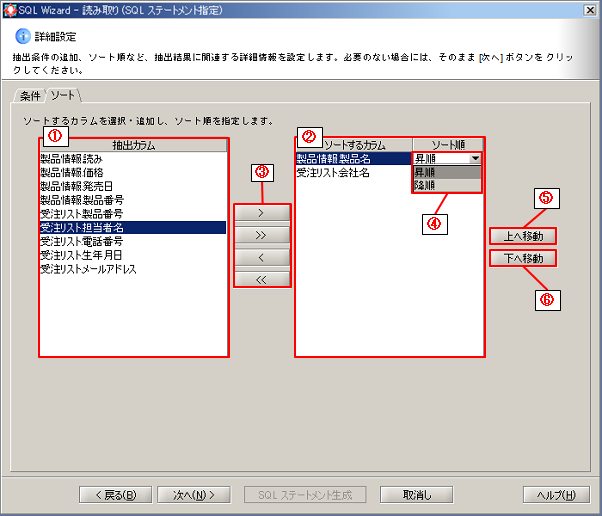Viewport: 602px width, 516px height.
Task: Click the double left arrow remove-all button
Action: (262, 278)
